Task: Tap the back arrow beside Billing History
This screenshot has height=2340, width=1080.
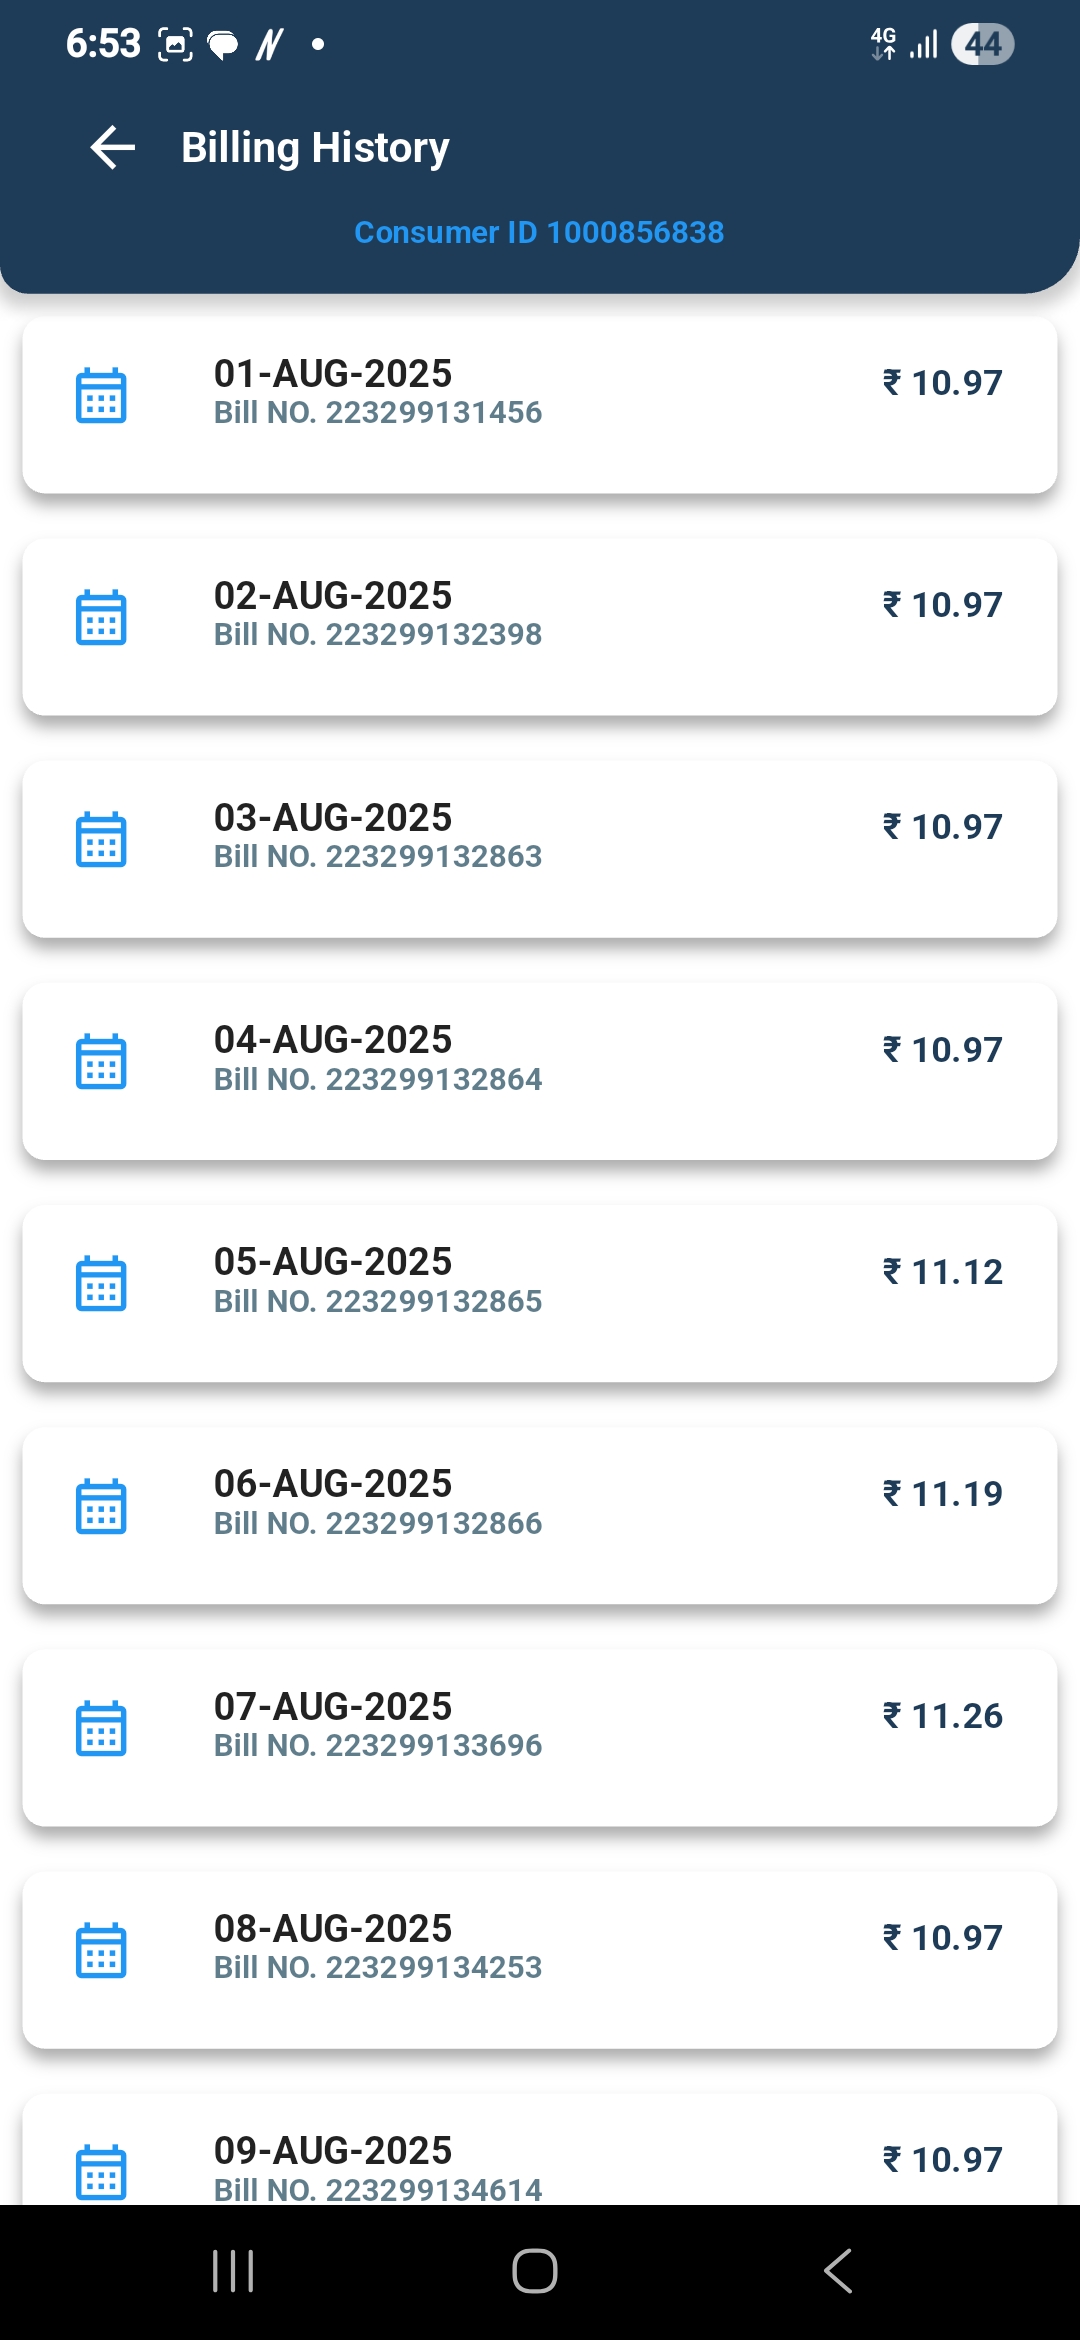Action: (x=112, y=148)
